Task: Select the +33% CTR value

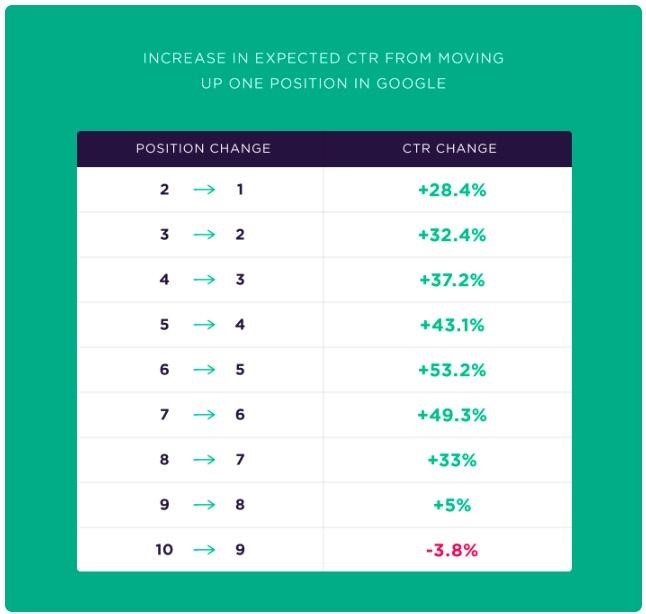Action: coord(451,460)
